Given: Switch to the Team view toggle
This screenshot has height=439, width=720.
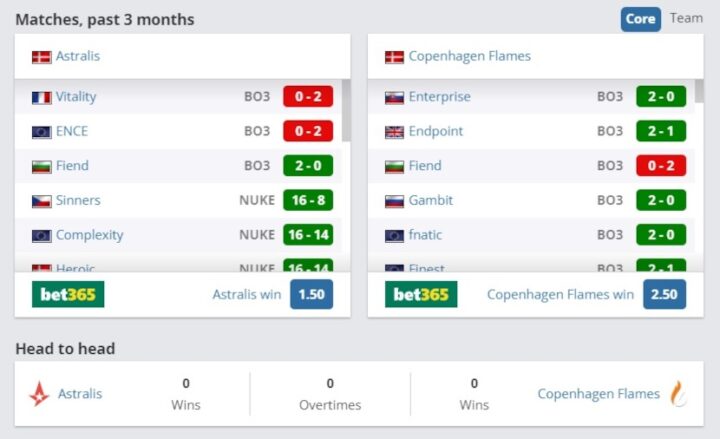Looking at the screenshot, I should (686, 18).
